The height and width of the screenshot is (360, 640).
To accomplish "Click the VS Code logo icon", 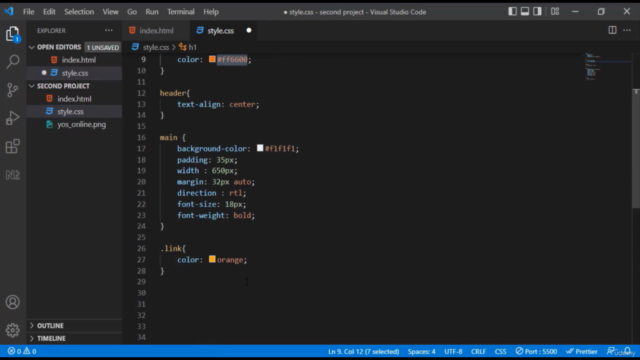I will point(9,11).
